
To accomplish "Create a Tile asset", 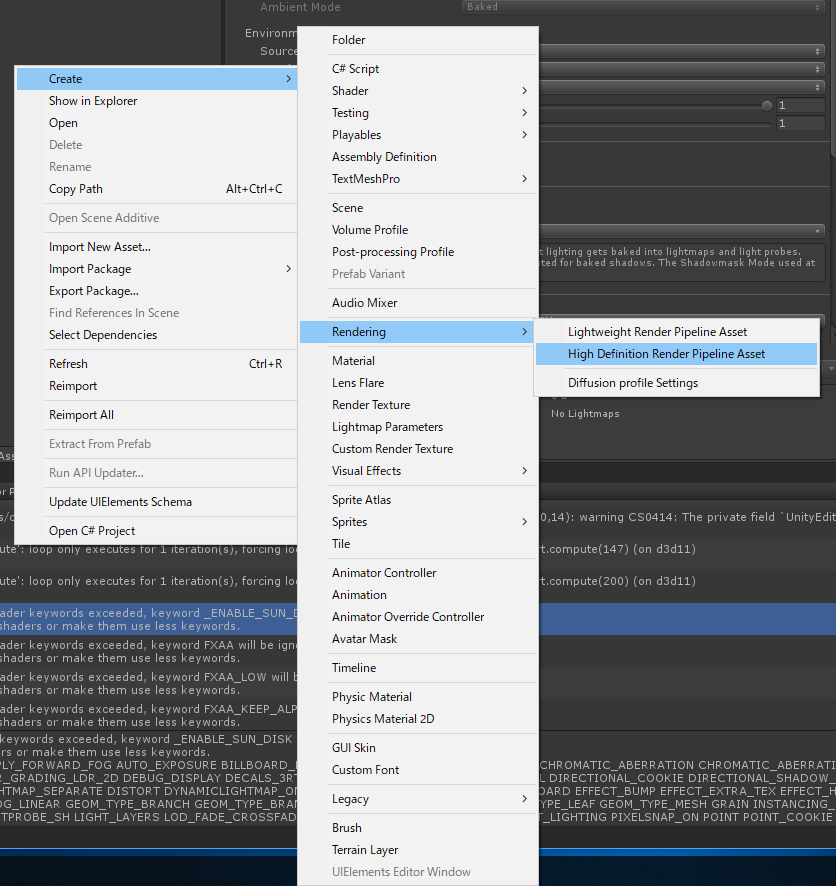I will tap(418, 544).
